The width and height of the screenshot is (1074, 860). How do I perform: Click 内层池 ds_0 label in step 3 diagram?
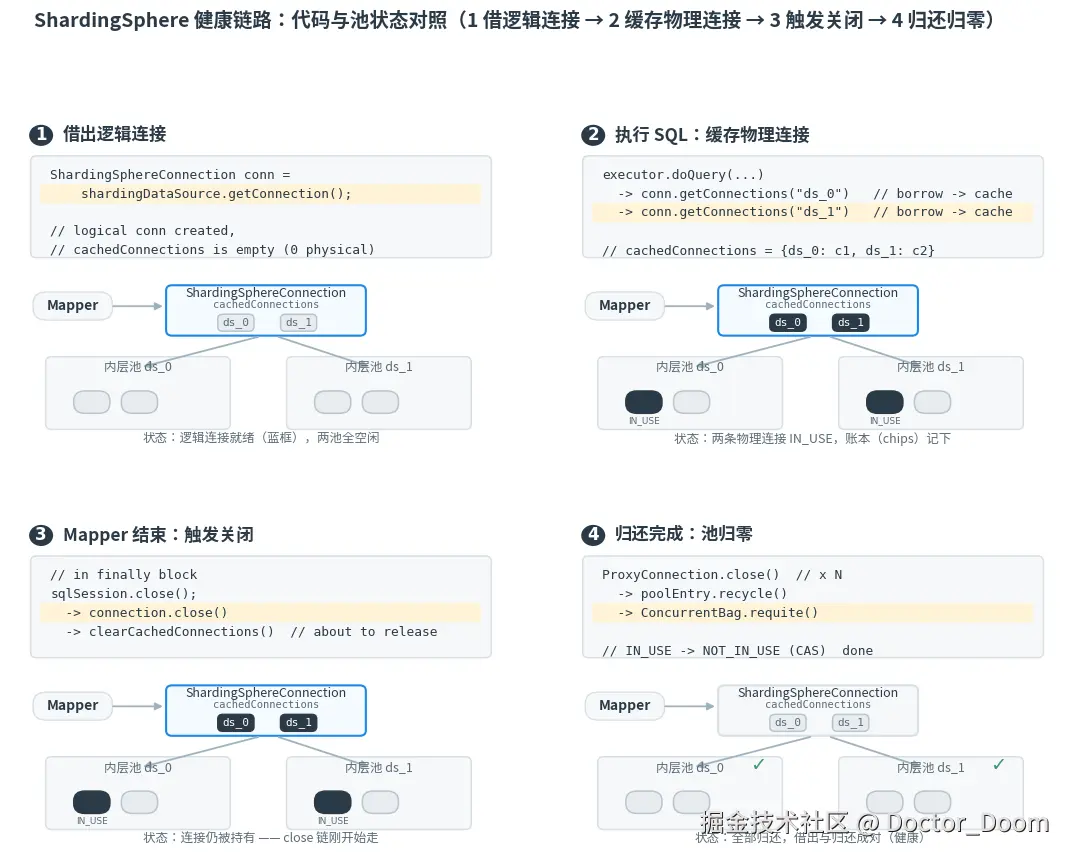tap(138, 768)
